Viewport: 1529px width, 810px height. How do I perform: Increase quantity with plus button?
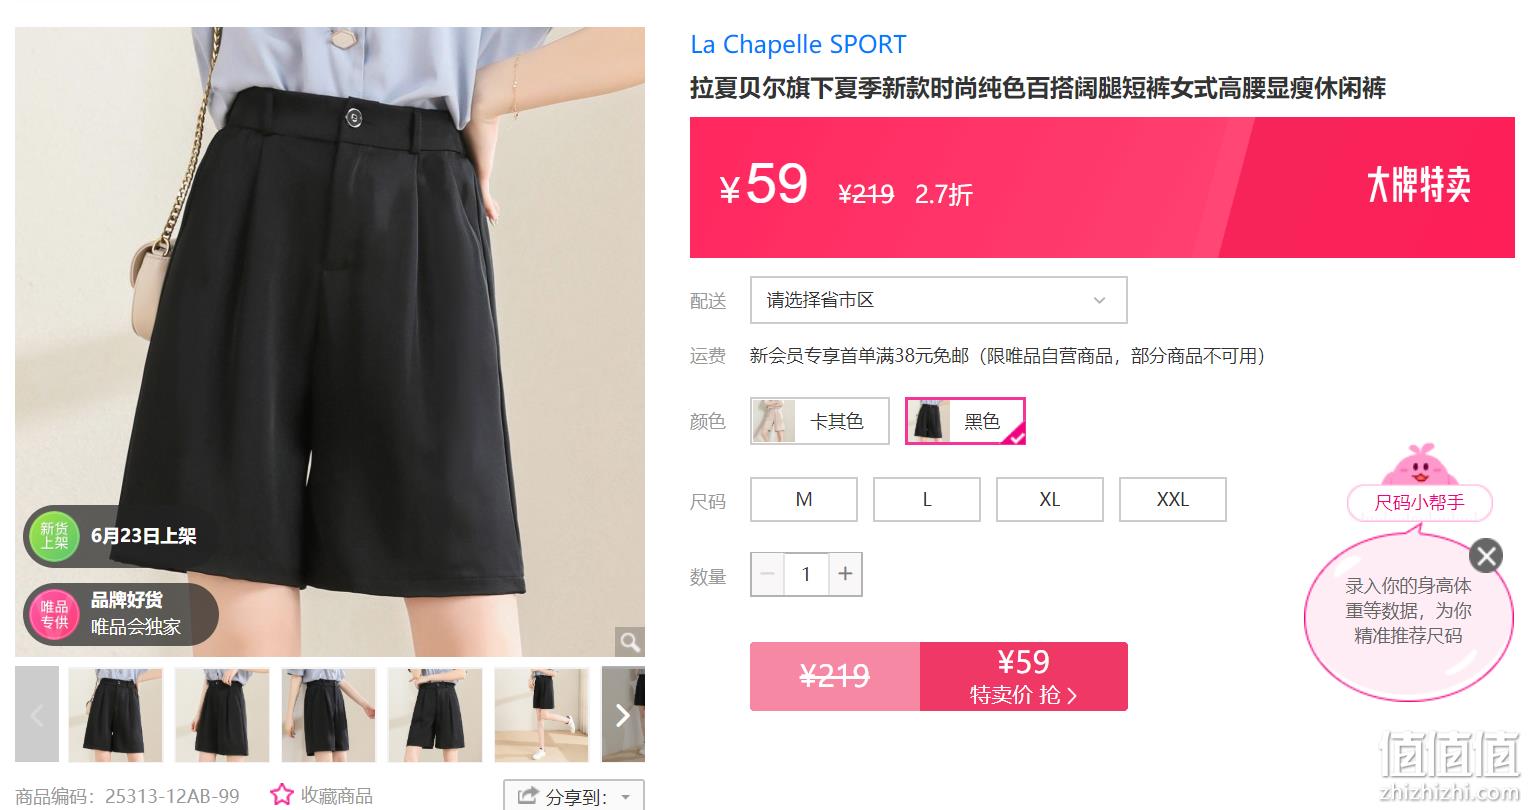point(845,574)
